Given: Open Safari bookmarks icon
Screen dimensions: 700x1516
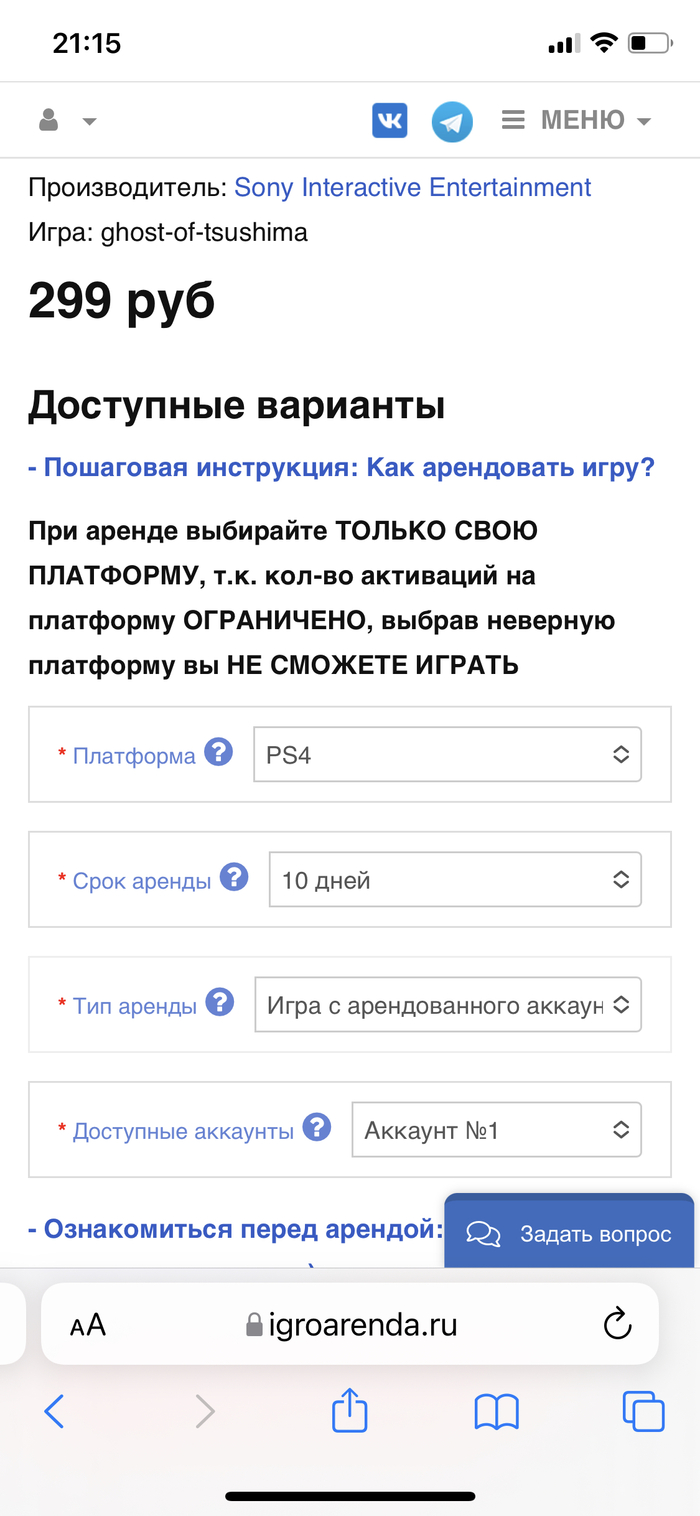Looking at the screenshot, I should click(x=496, y=1411).
